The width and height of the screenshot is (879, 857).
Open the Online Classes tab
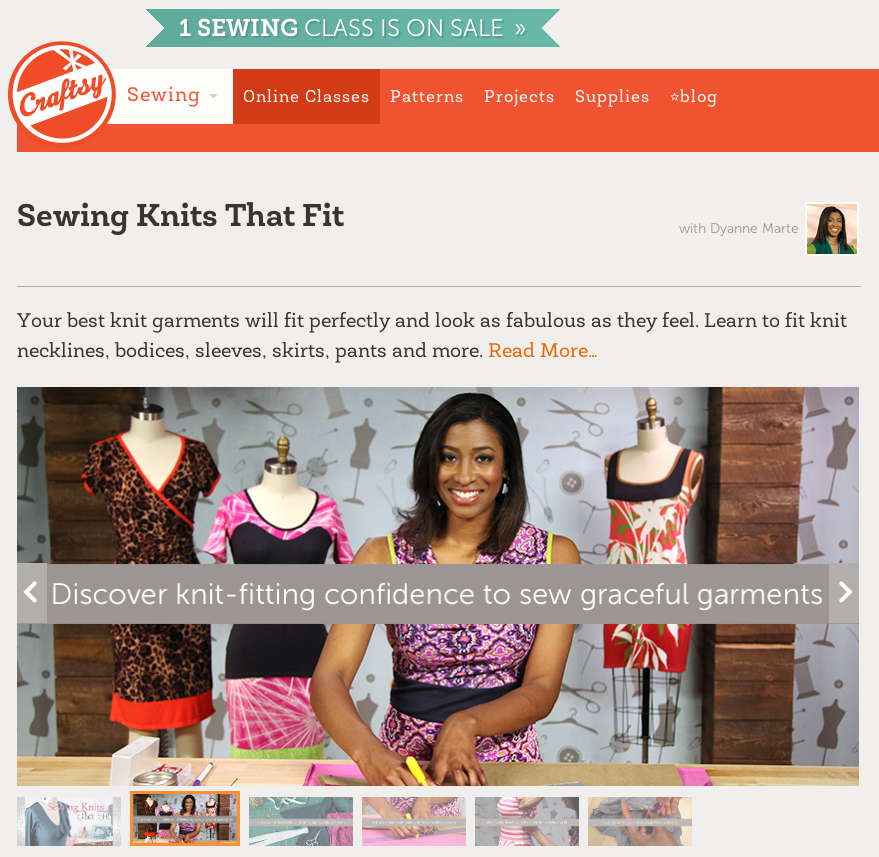(306, 96)
